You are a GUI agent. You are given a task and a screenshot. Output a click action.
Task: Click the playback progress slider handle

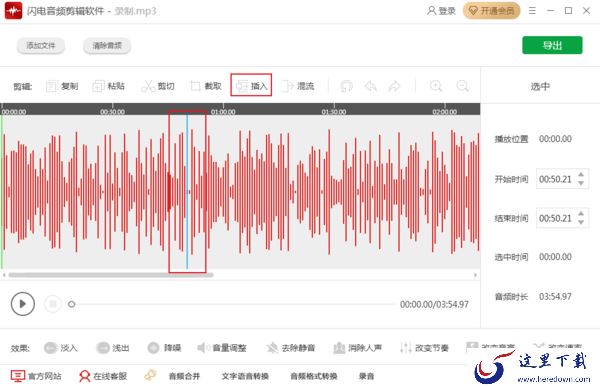[x=72, y=304]
